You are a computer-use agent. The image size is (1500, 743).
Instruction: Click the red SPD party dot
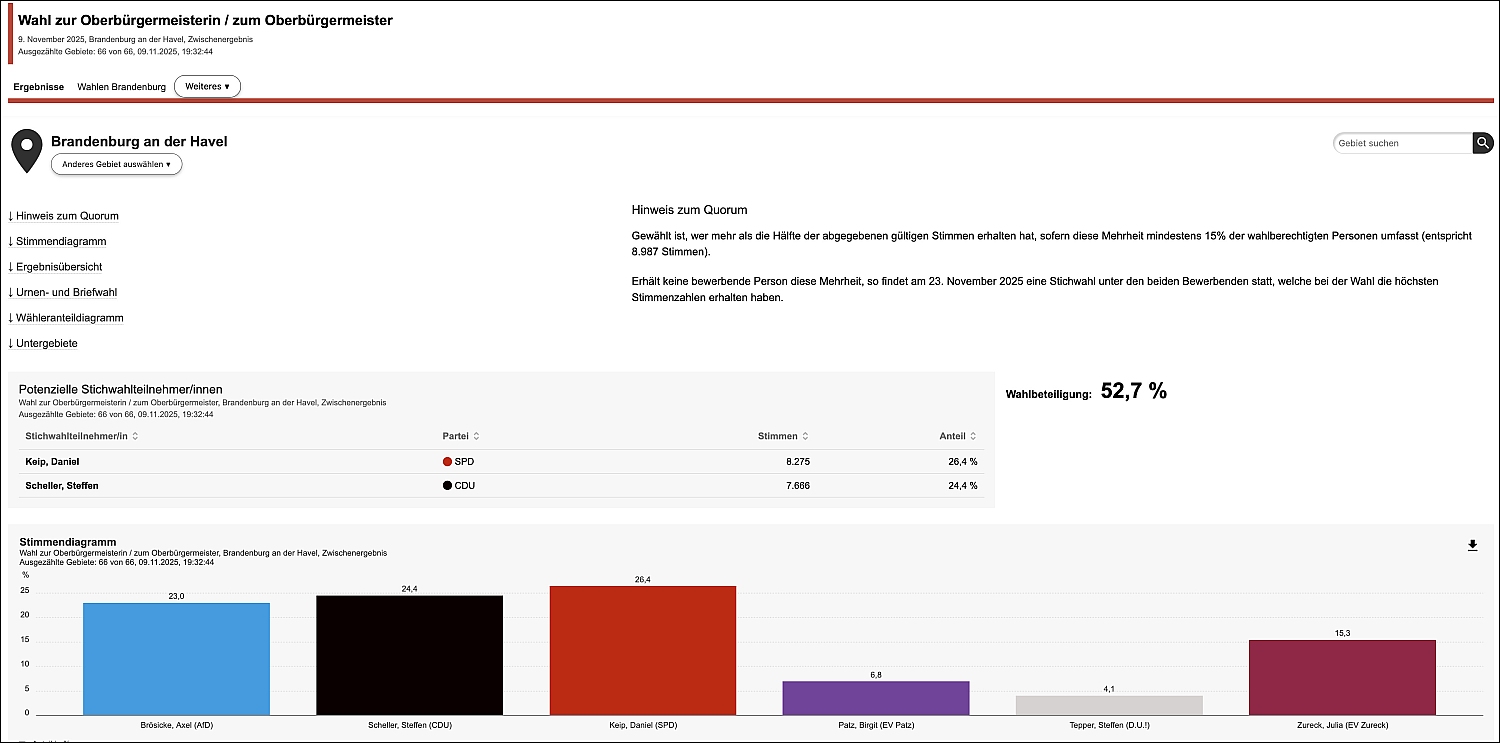point(447,462)
